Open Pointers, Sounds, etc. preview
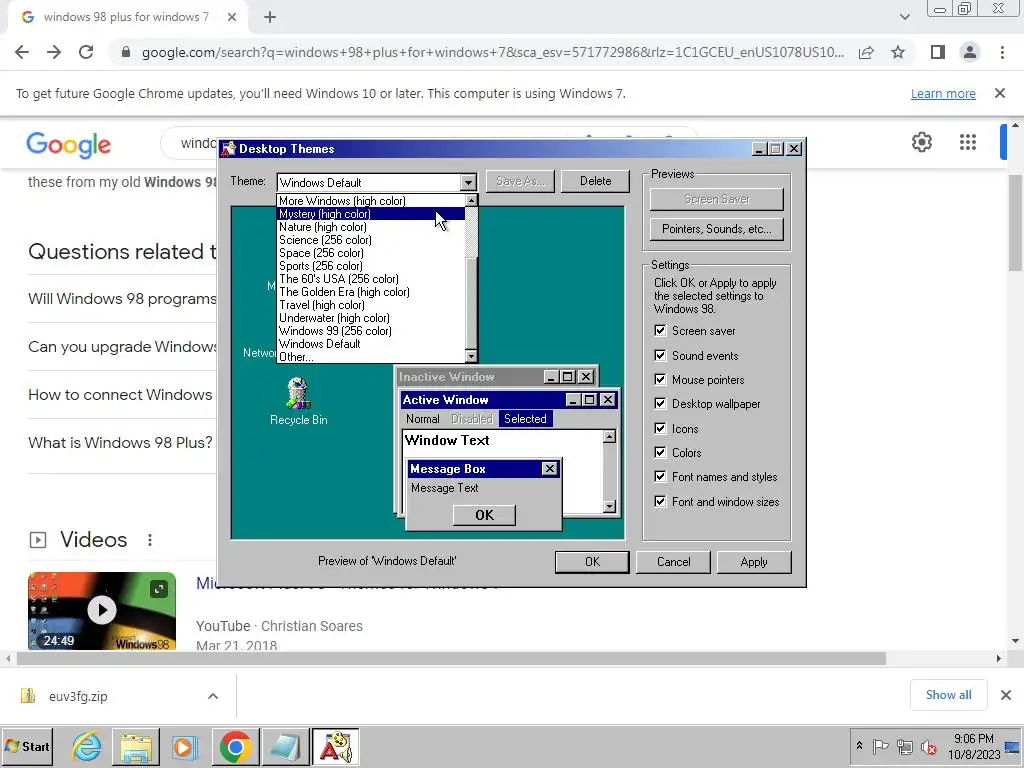The width and height of the screenshot is (1024, 768). point(716,229)
